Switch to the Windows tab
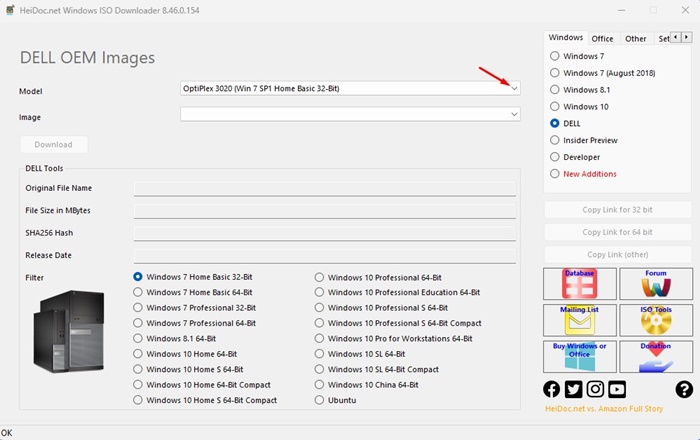Screen dimensions: 700x440 point(566,37)
